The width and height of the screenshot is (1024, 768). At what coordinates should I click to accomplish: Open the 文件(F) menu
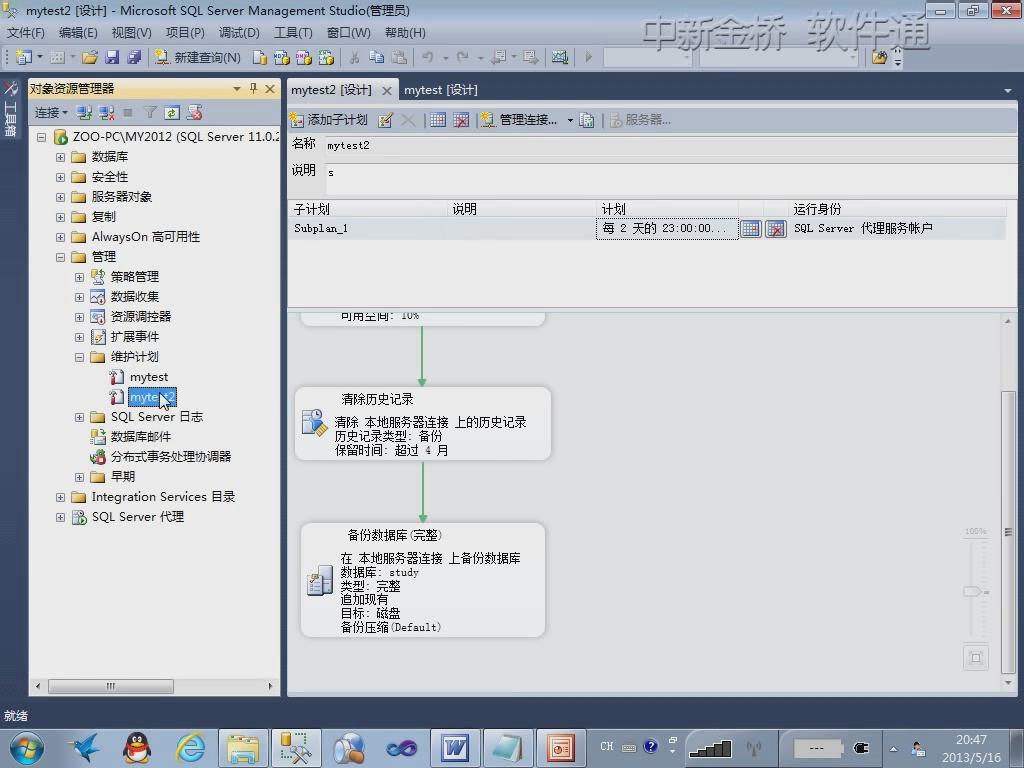tap(26, 33)
